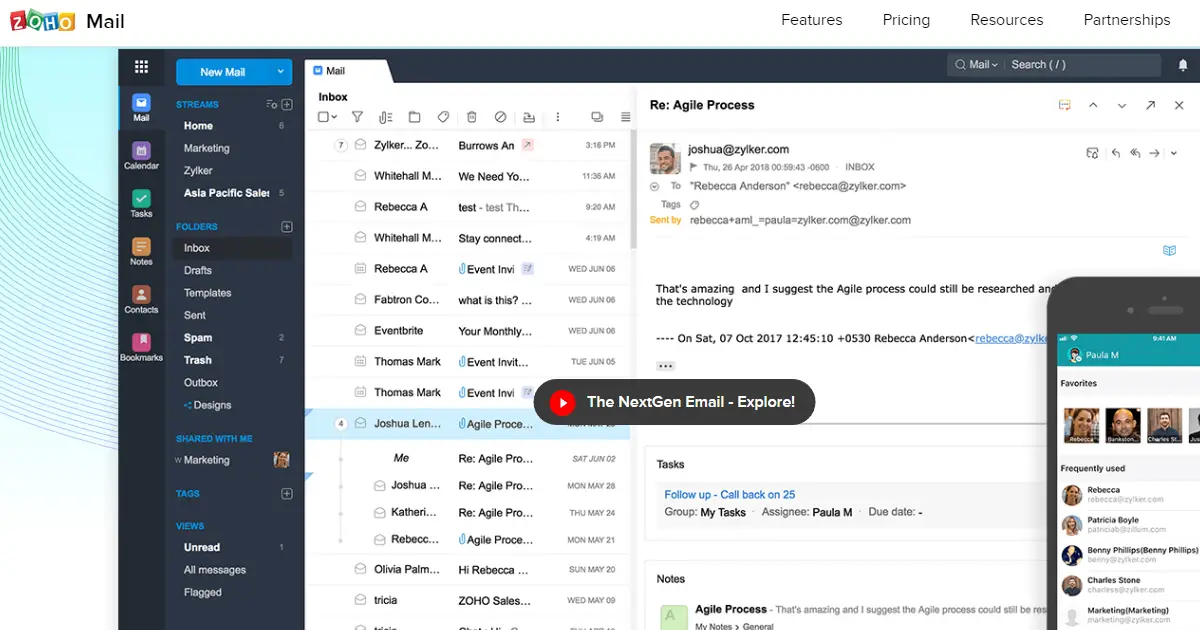The image size is (1200, 630).
Task: Open Partnerships in the top navigation
Action: click(x=1127, y=20)
